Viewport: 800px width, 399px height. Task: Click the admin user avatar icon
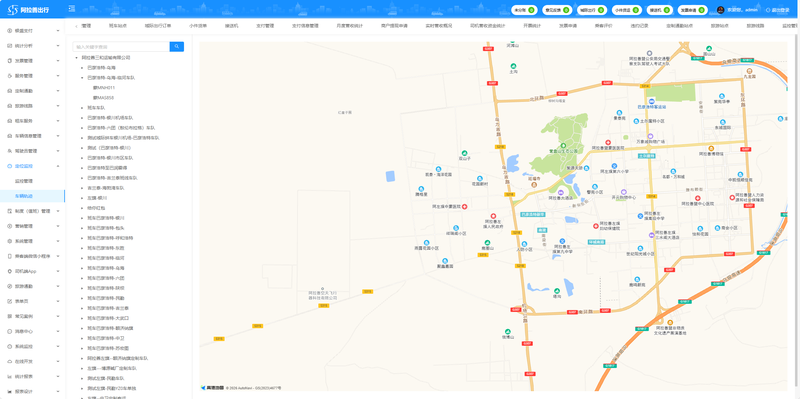point(720,10)
